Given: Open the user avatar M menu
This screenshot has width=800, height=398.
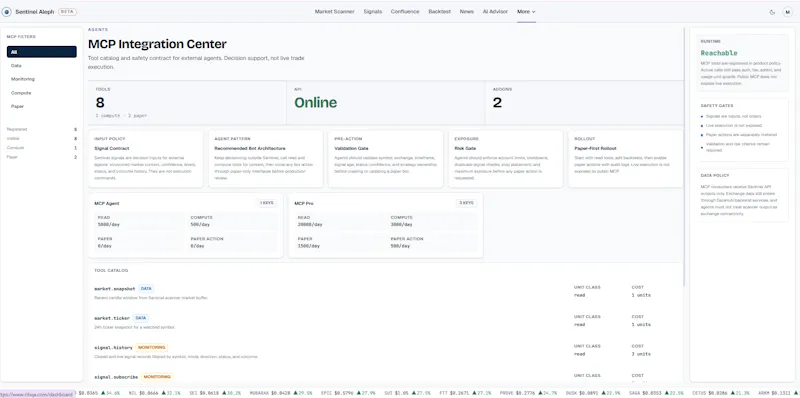Looking at the screenshot, I should (787, 12).
